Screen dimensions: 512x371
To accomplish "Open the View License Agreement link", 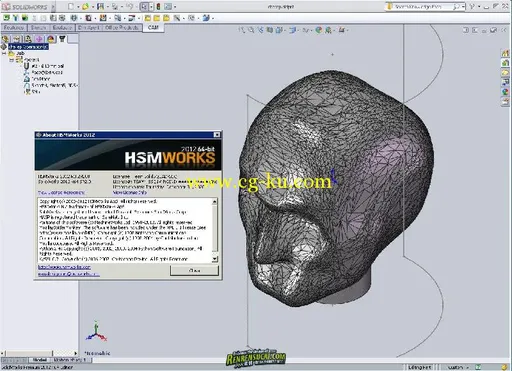I will 61,193.
